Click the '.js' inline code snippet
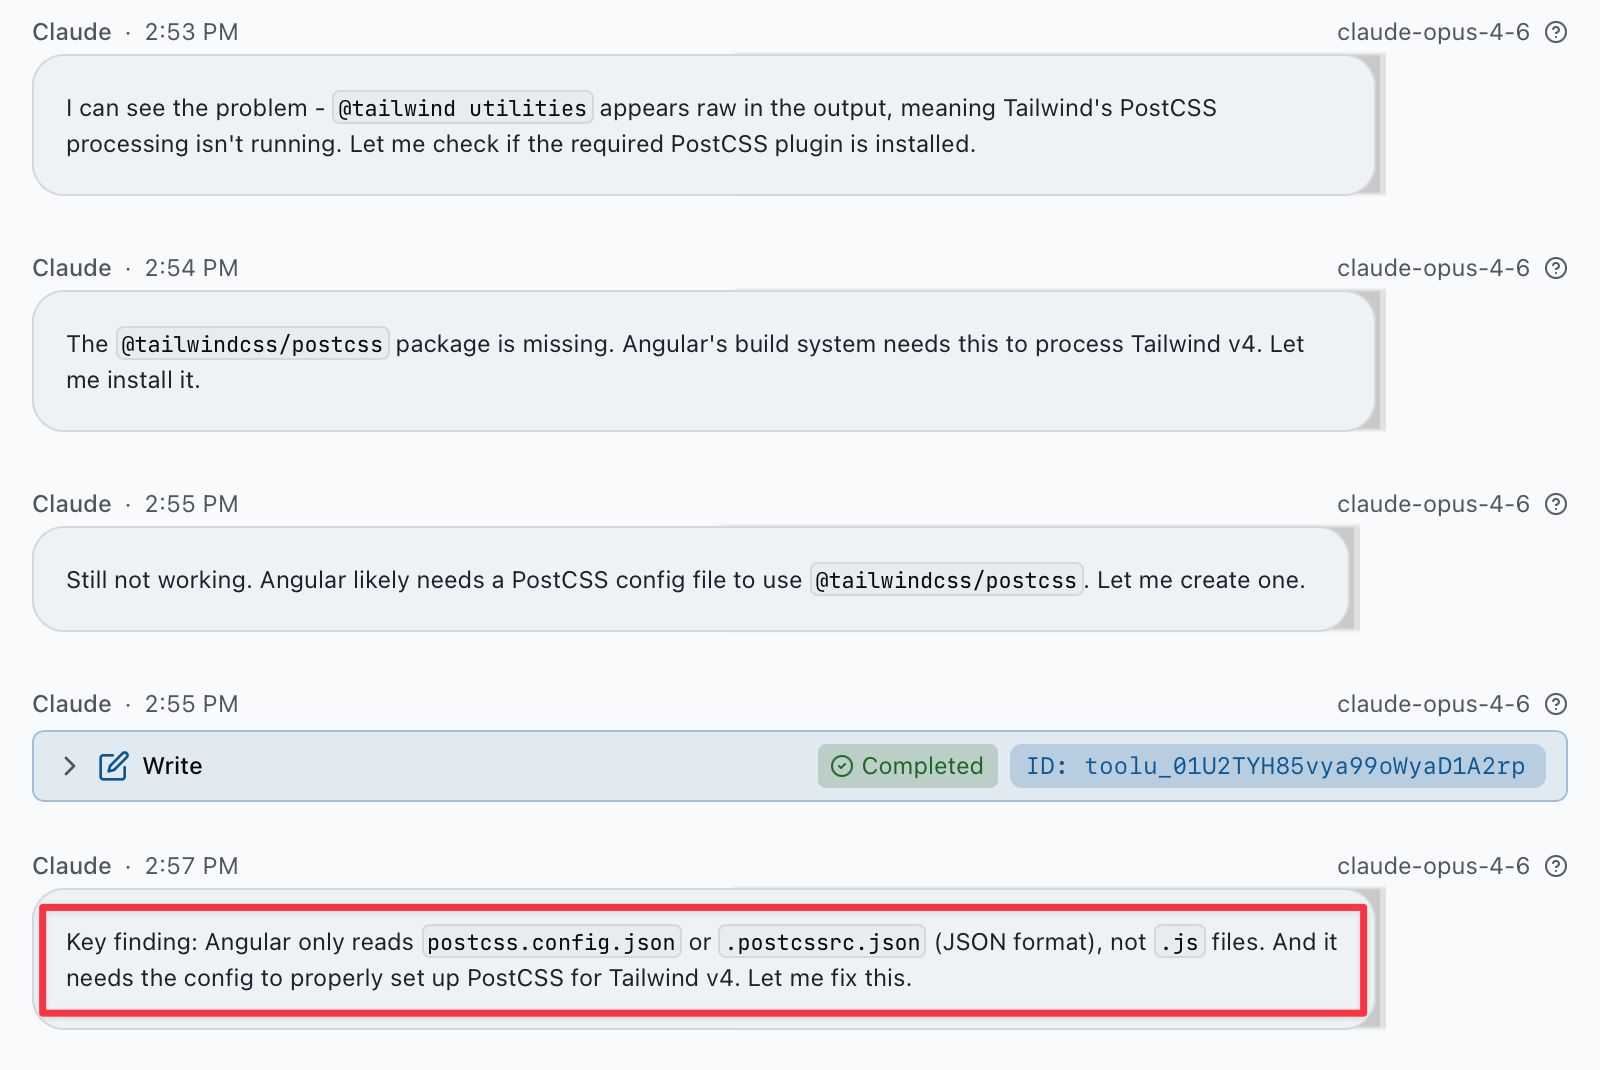Screen dimensions: 1600x1070 [x=1179, y=942]
